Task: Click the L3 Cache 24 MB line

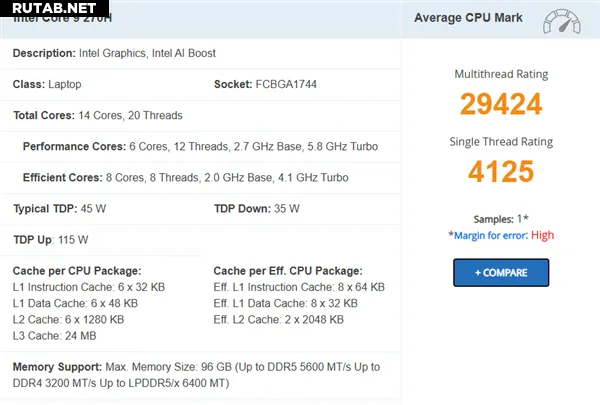Action: coord(54,336)
